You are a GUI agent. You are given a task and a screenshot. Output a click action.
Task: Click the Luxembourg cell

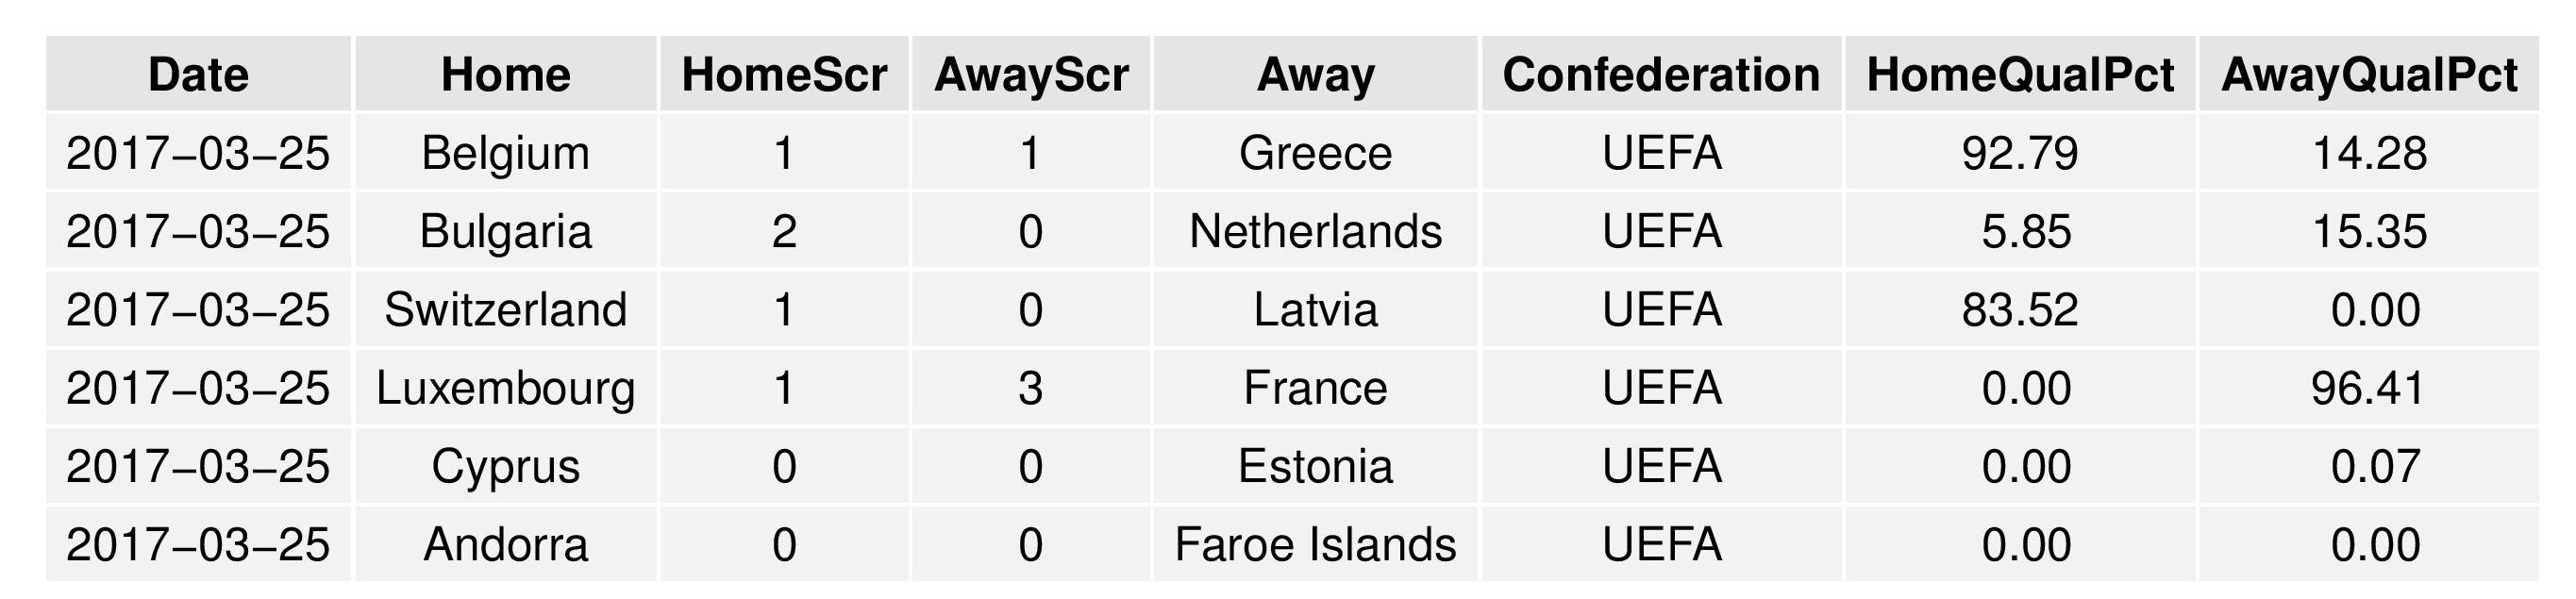[x=505, y=388]
